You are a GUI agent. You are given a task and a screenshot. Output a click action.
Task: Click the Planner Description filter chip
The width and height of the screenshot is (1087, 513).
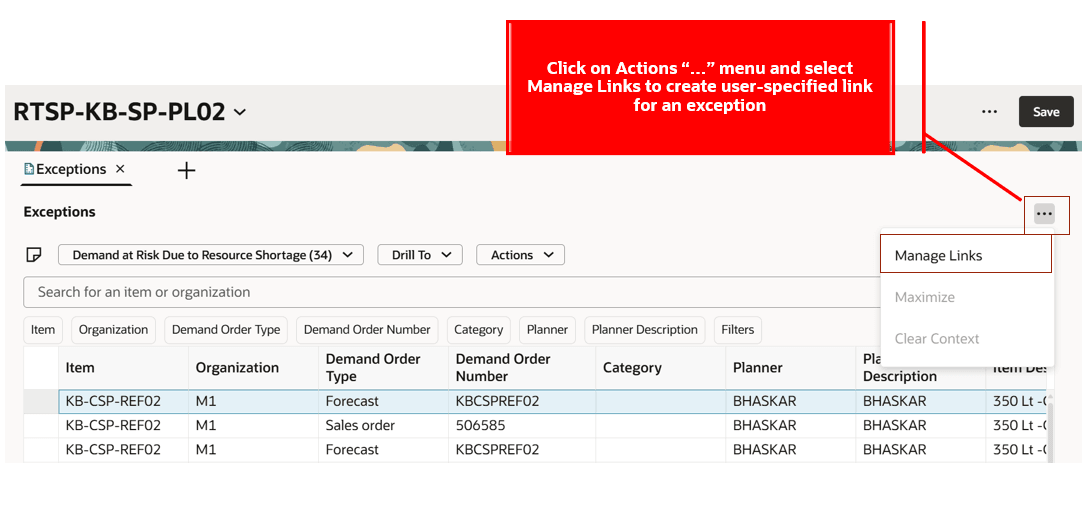click(645, 330)
